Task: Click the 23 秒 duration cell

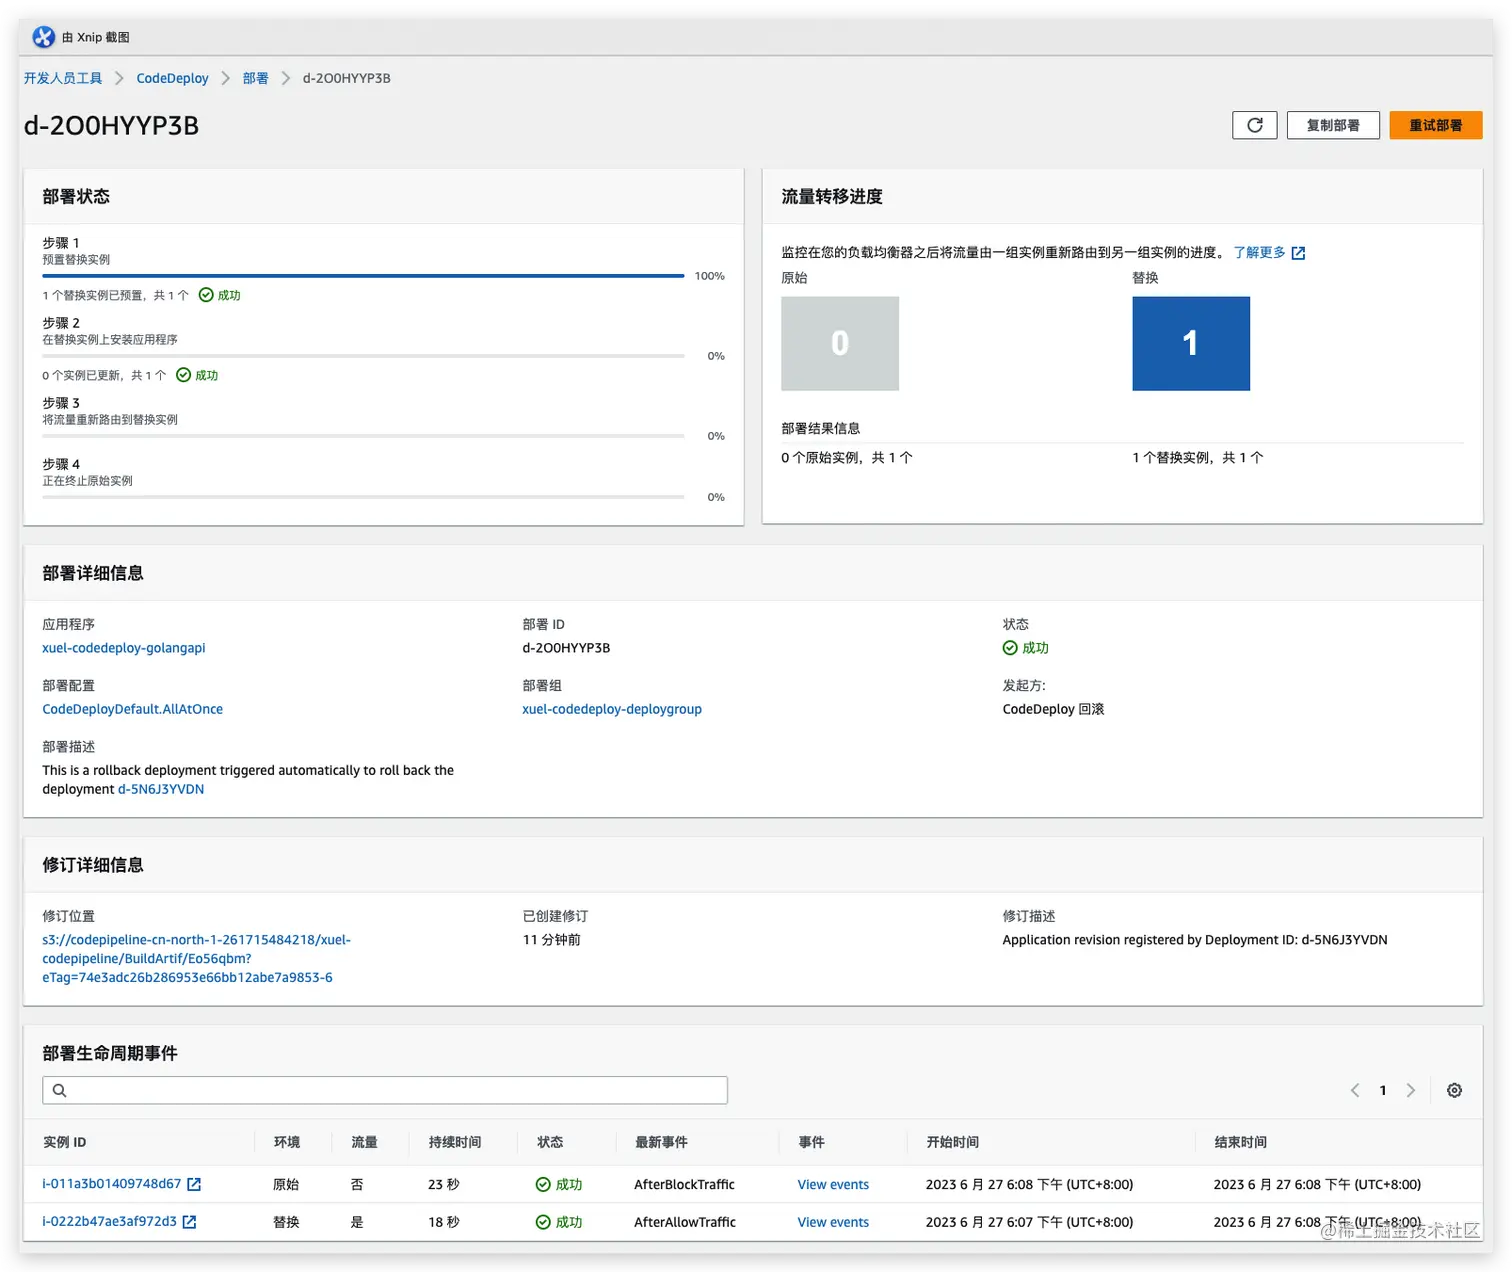Action: click(x=444, y=1184)
